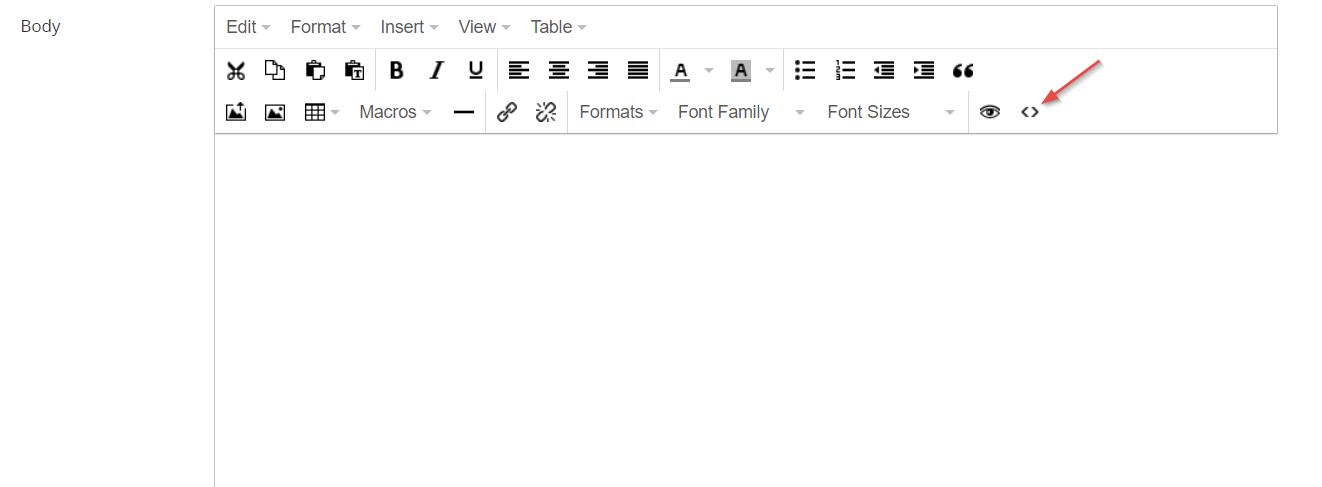Apply the text color A swatch

(680, 70)
